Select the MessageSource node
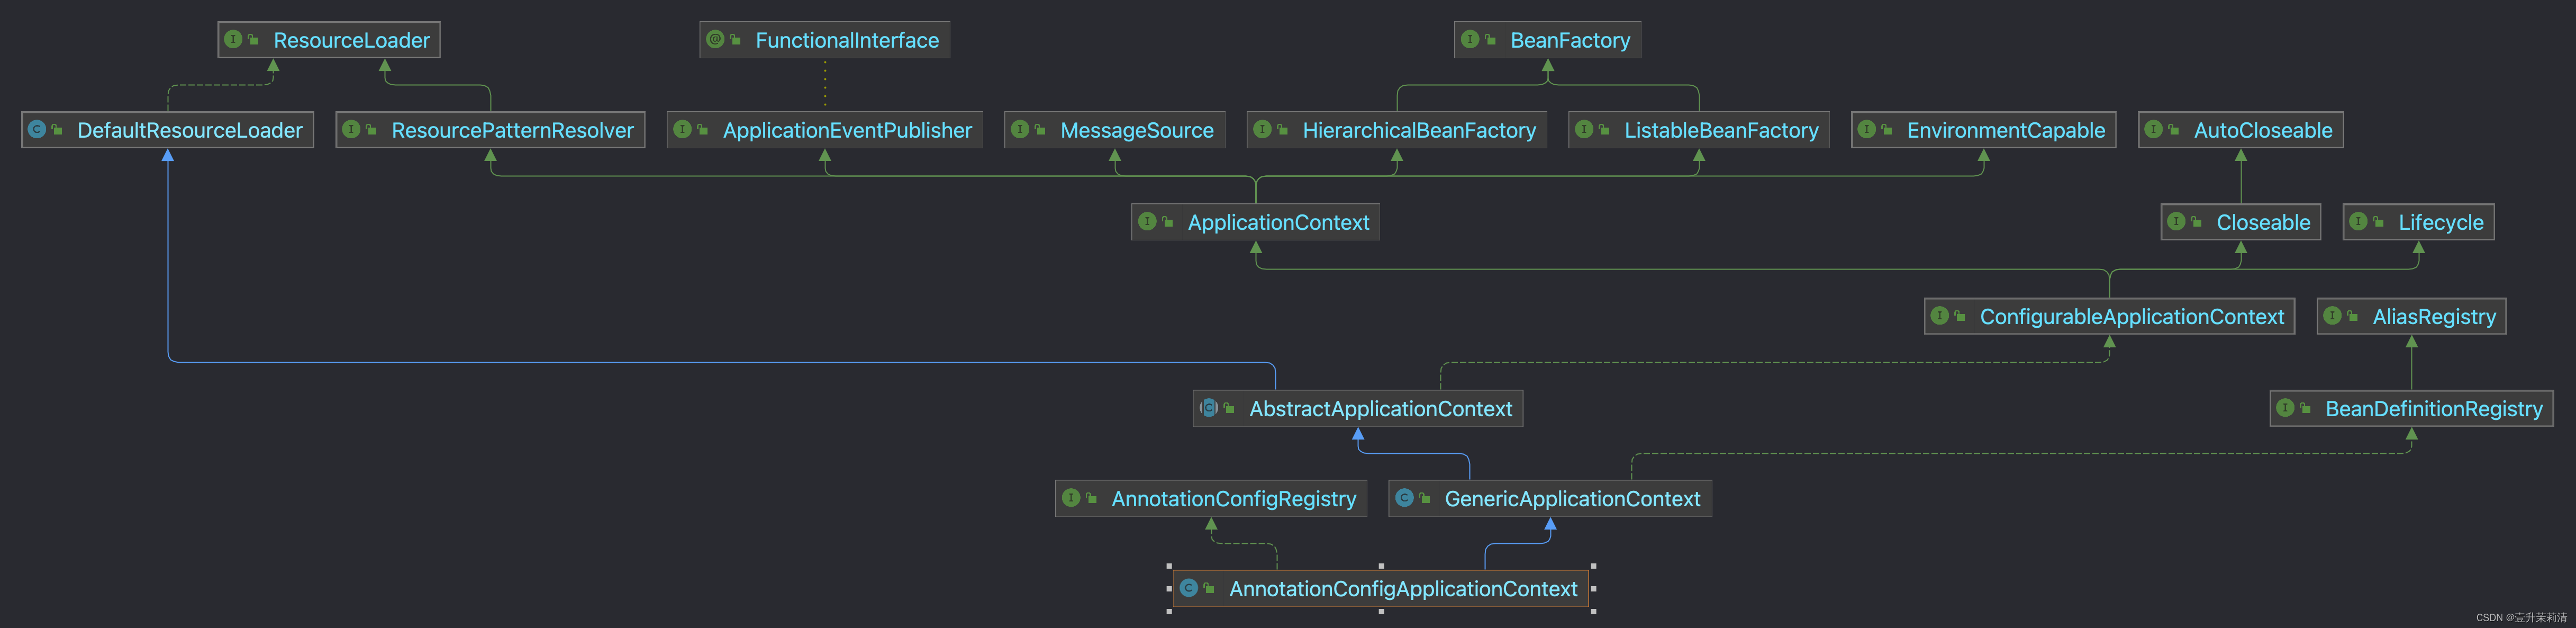2576x628 pixels. [1136, 130]
